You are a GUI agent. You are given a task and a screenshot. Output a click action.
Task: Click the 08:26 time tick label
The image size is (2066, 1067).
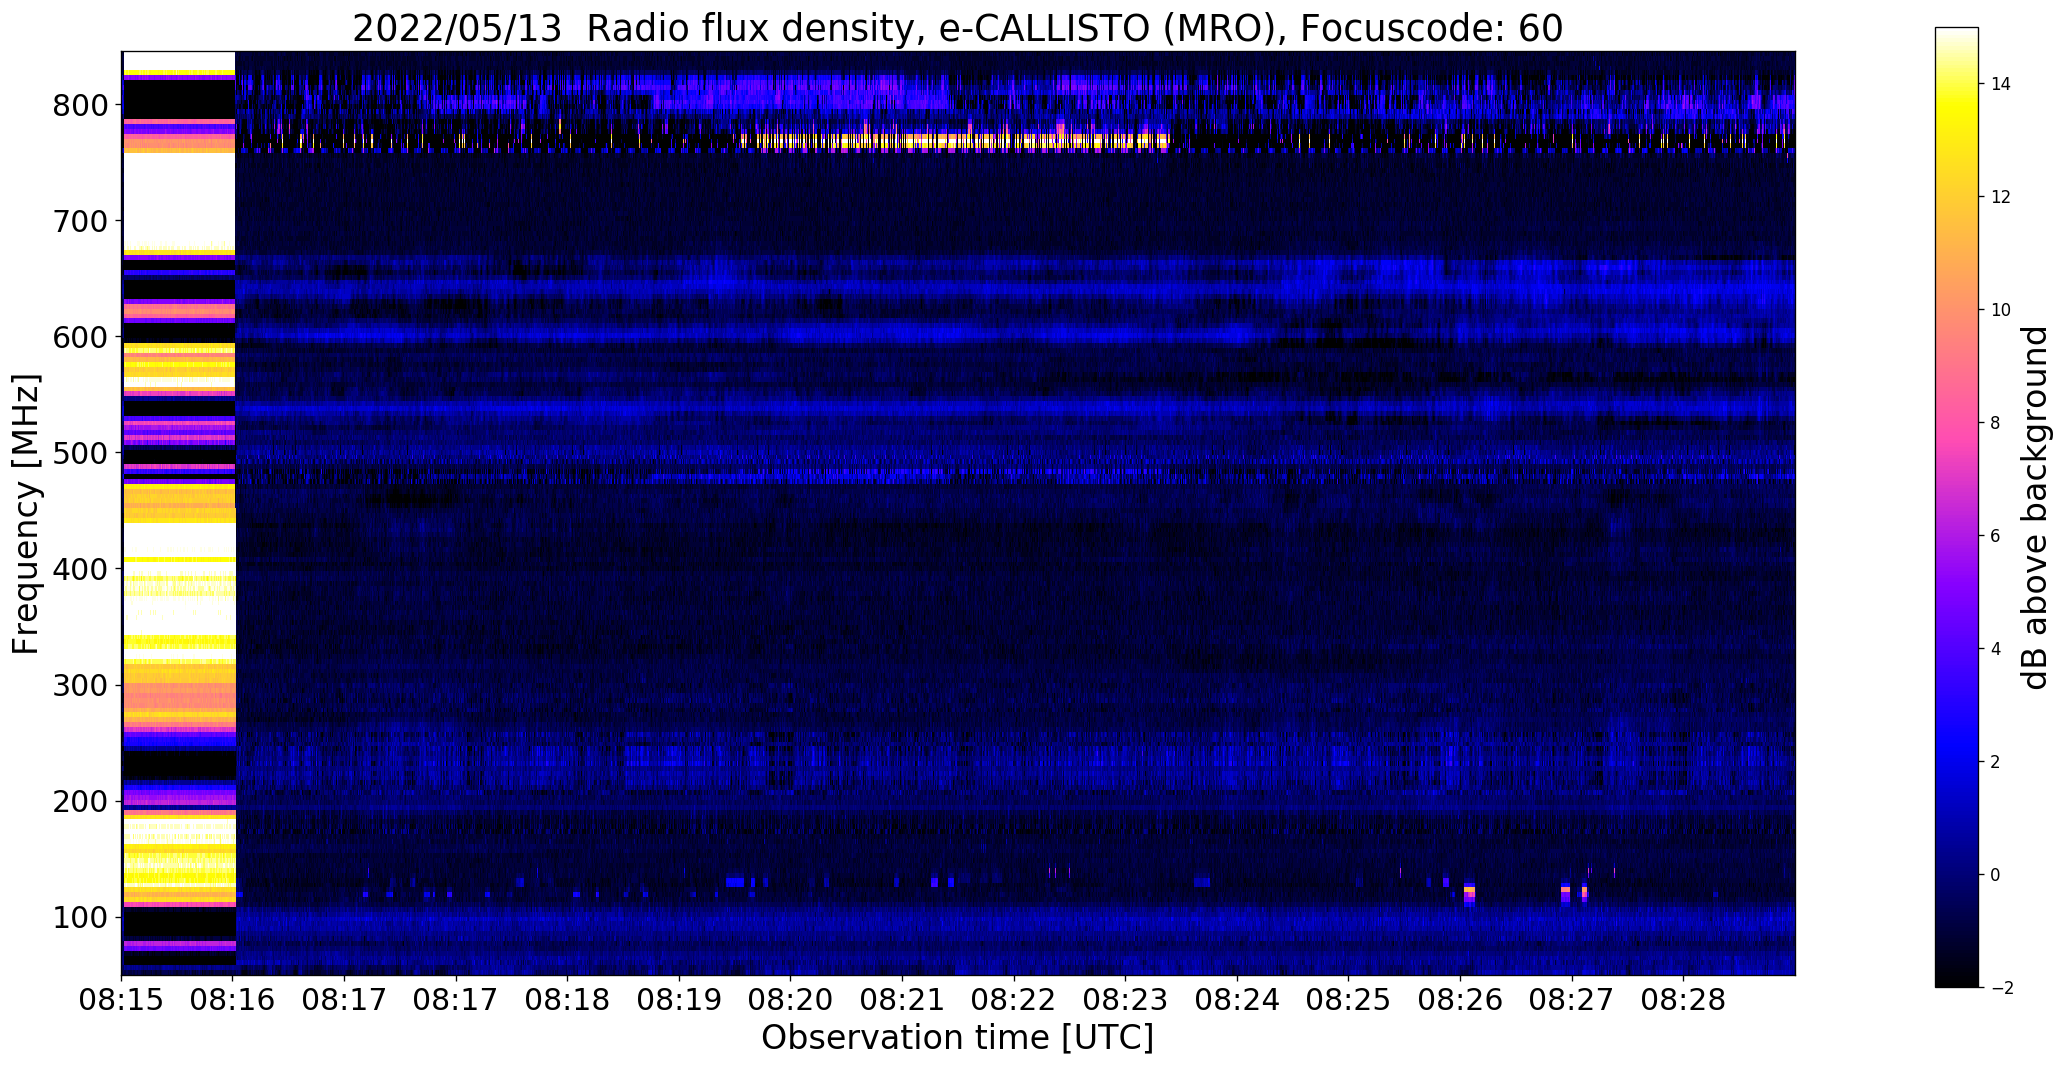(1460, 1000)
